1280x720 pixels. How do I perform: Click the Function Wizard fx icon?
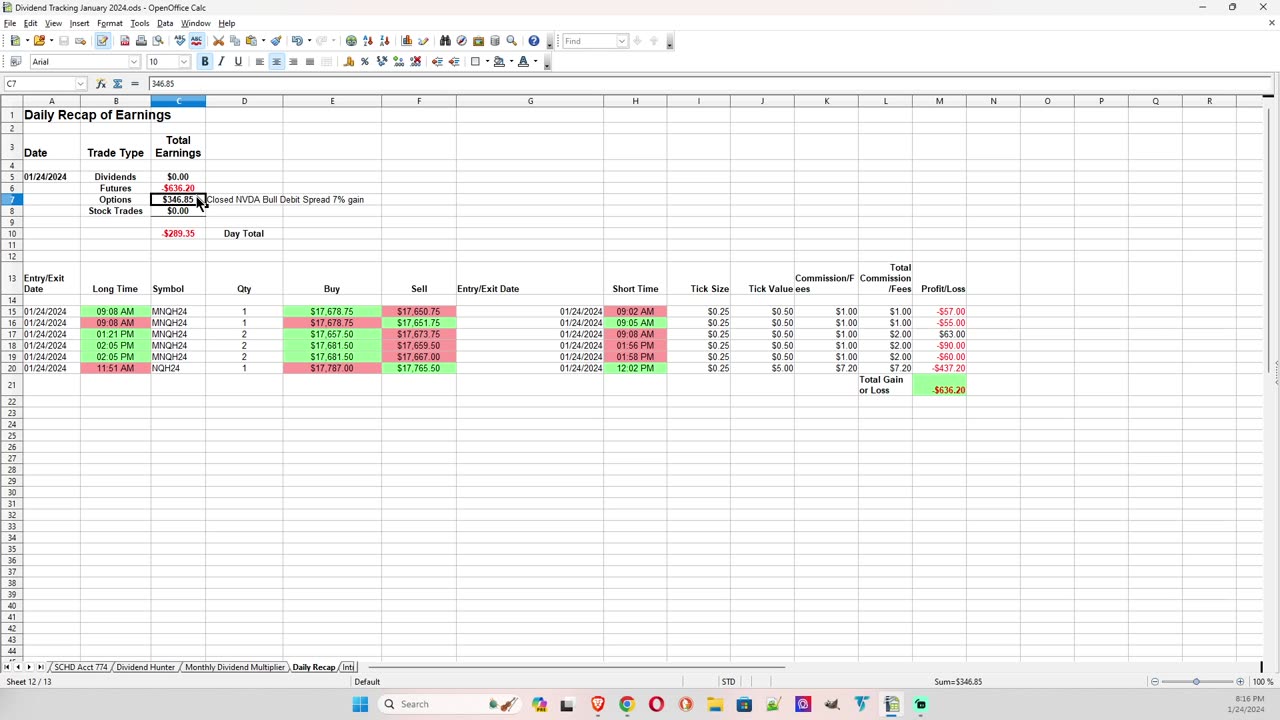coord(101,84)
